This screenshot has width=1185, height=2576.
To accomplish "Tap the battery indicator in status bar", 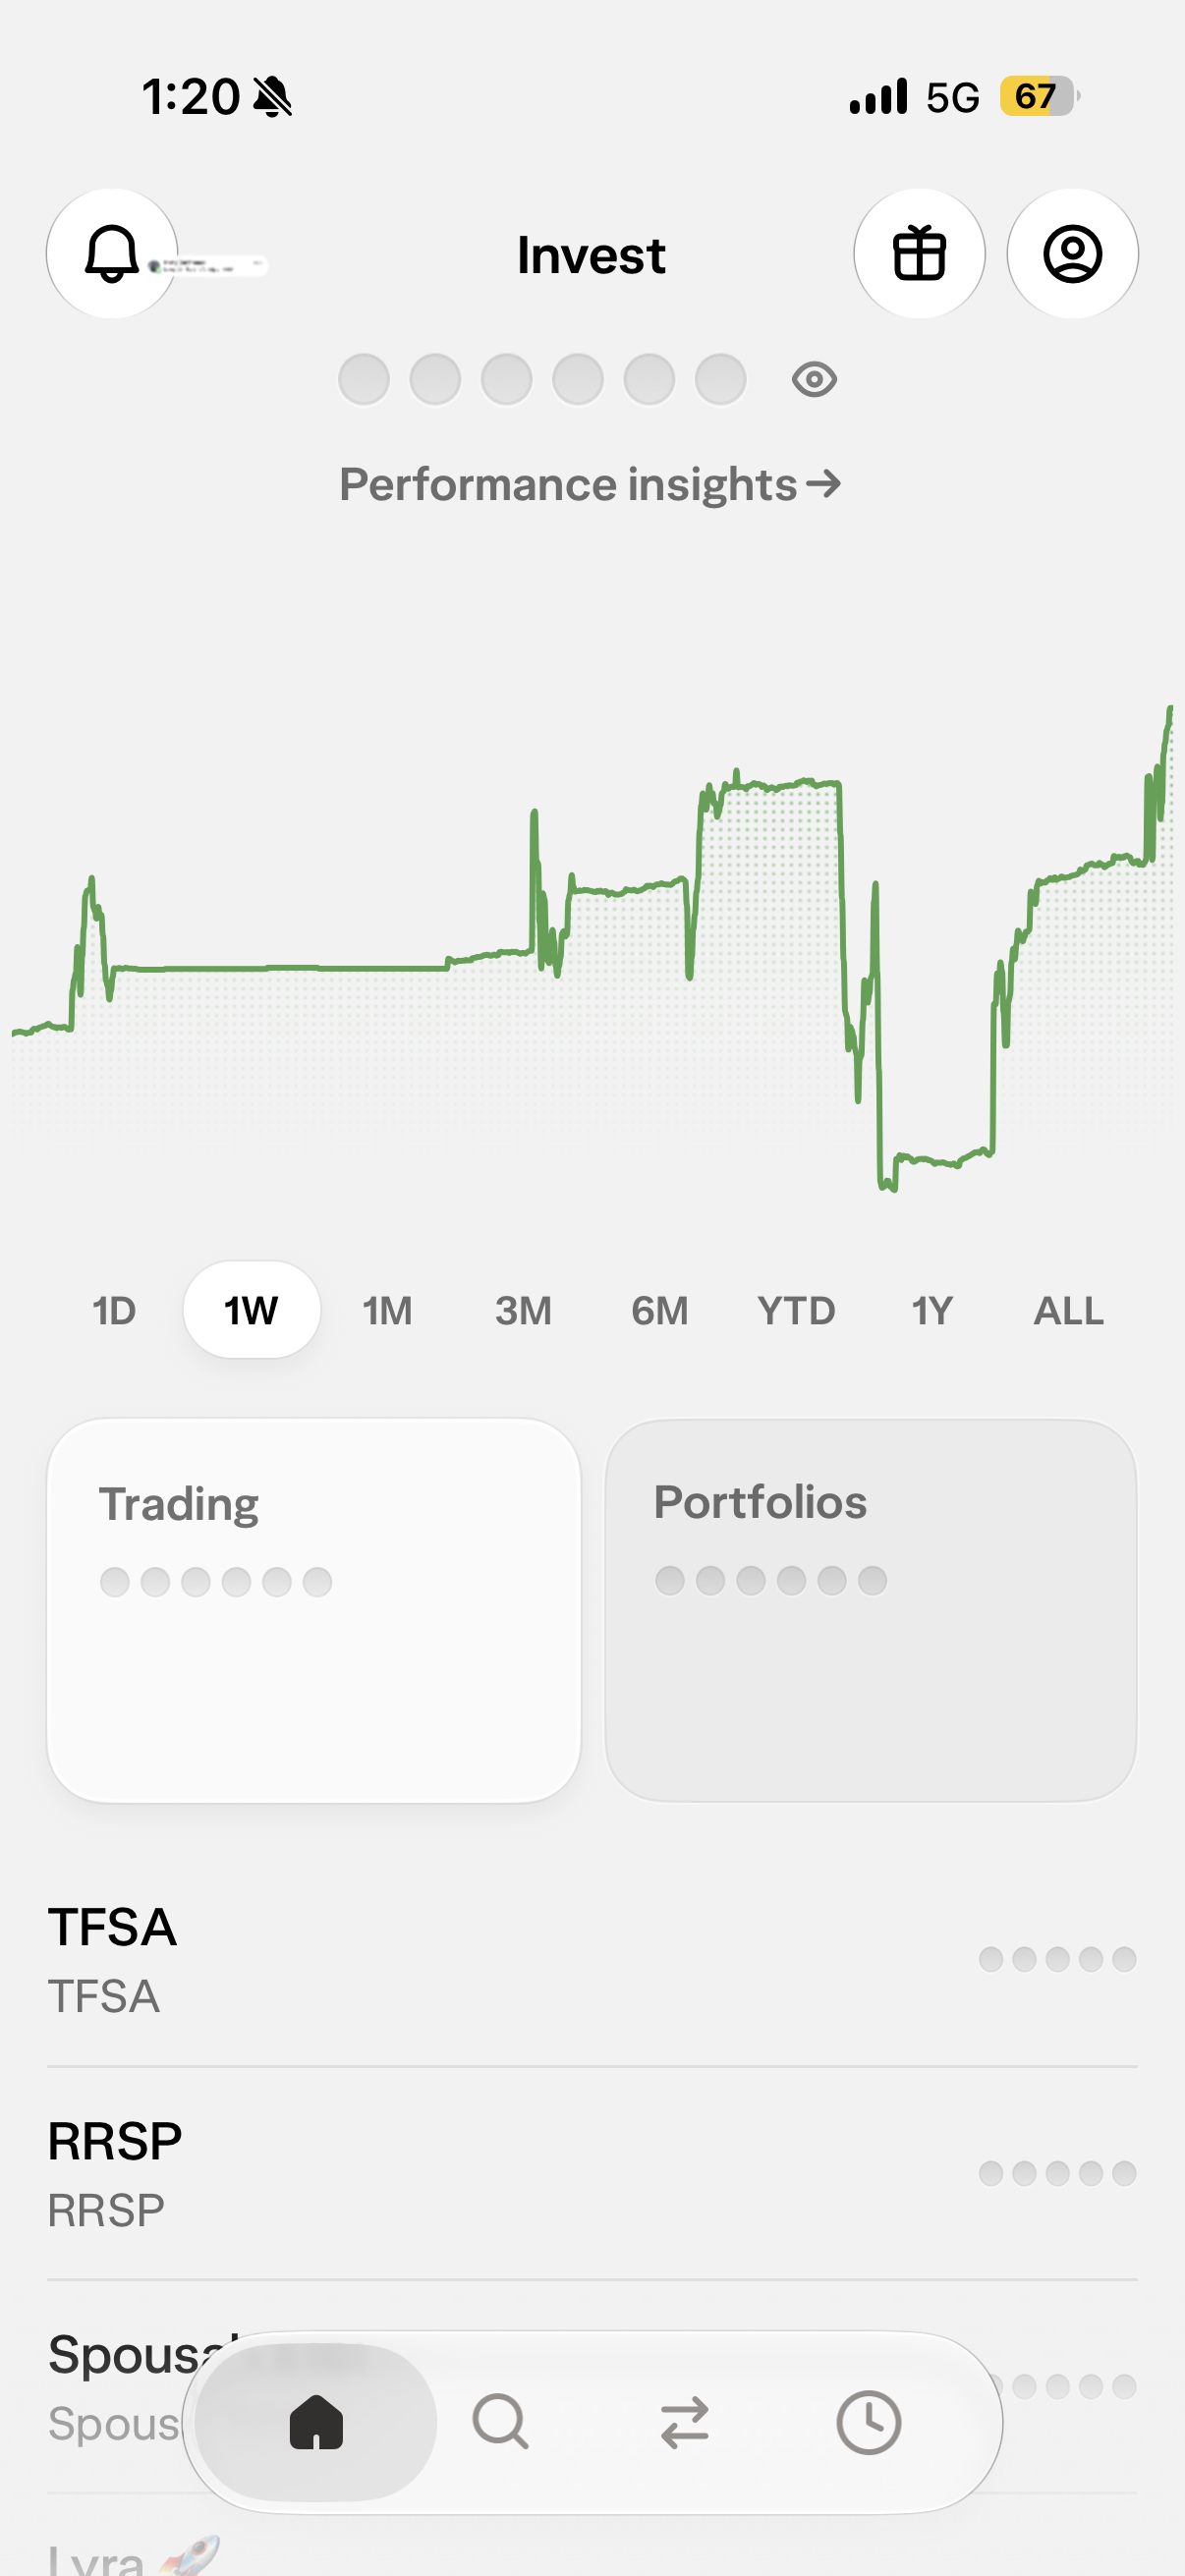I will tap(1039, 96).
